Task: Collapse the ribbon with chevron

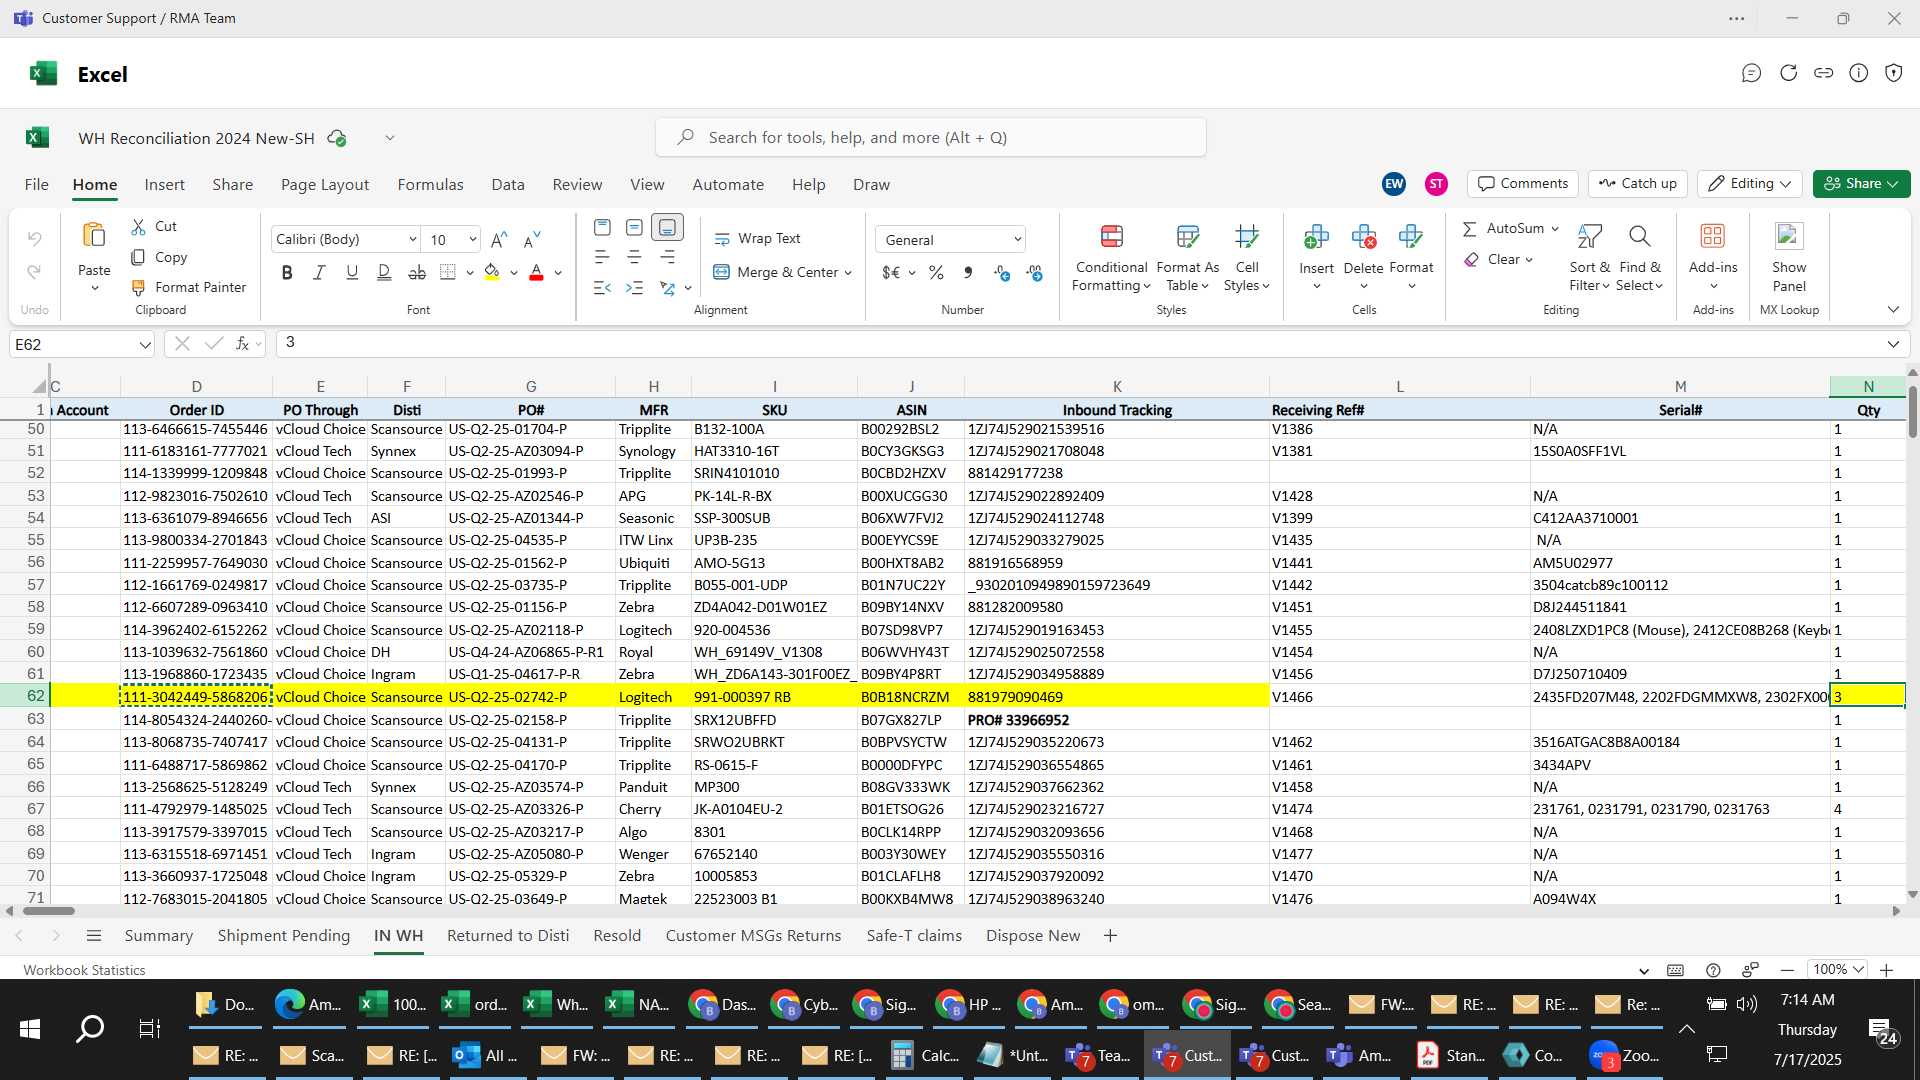Action: point(1893,309)
